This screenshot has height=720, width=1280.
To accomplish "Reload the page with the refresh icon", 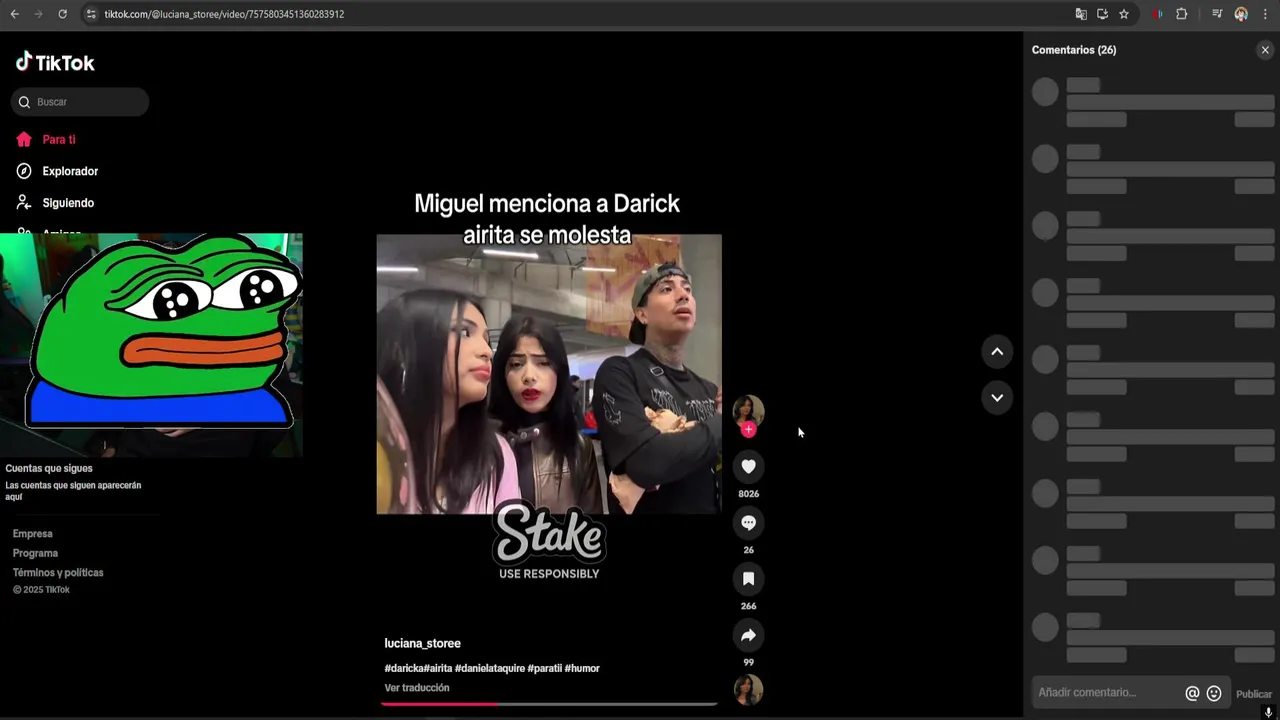I will point(62,14).
